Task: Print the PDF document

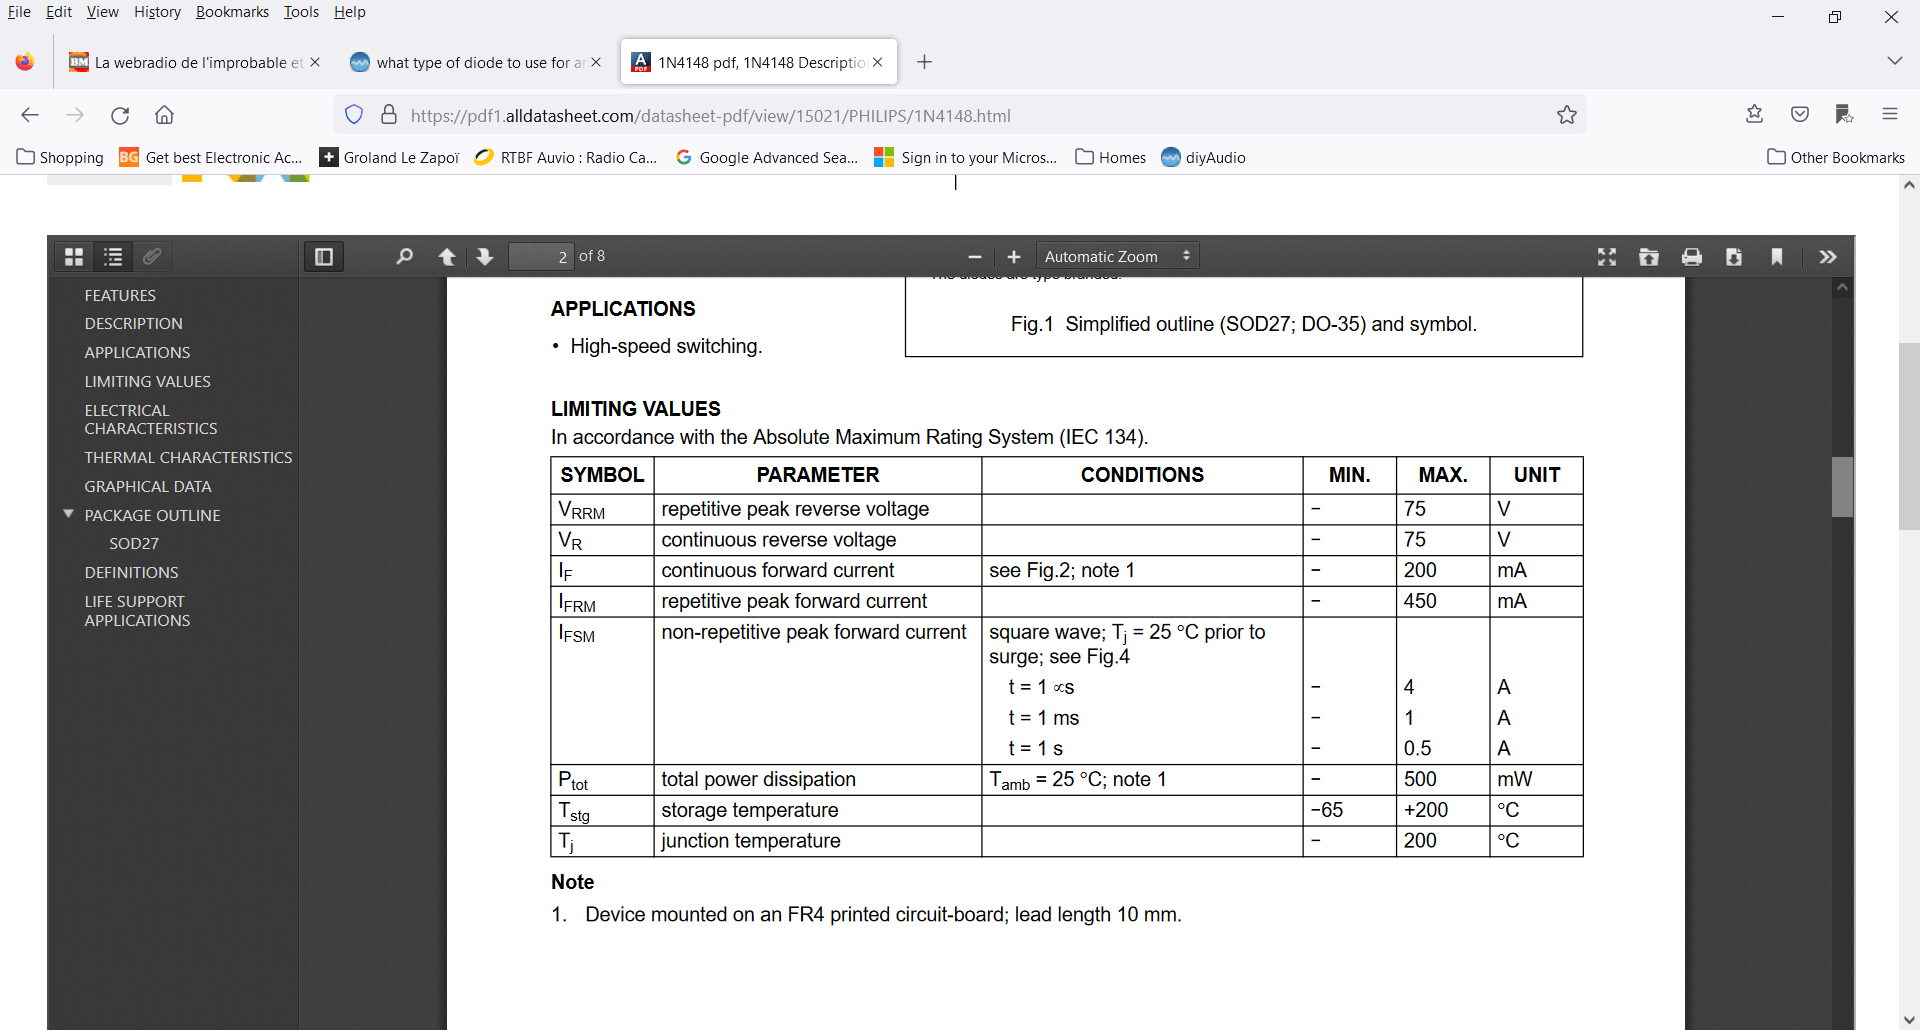Action: (1692, 257)
